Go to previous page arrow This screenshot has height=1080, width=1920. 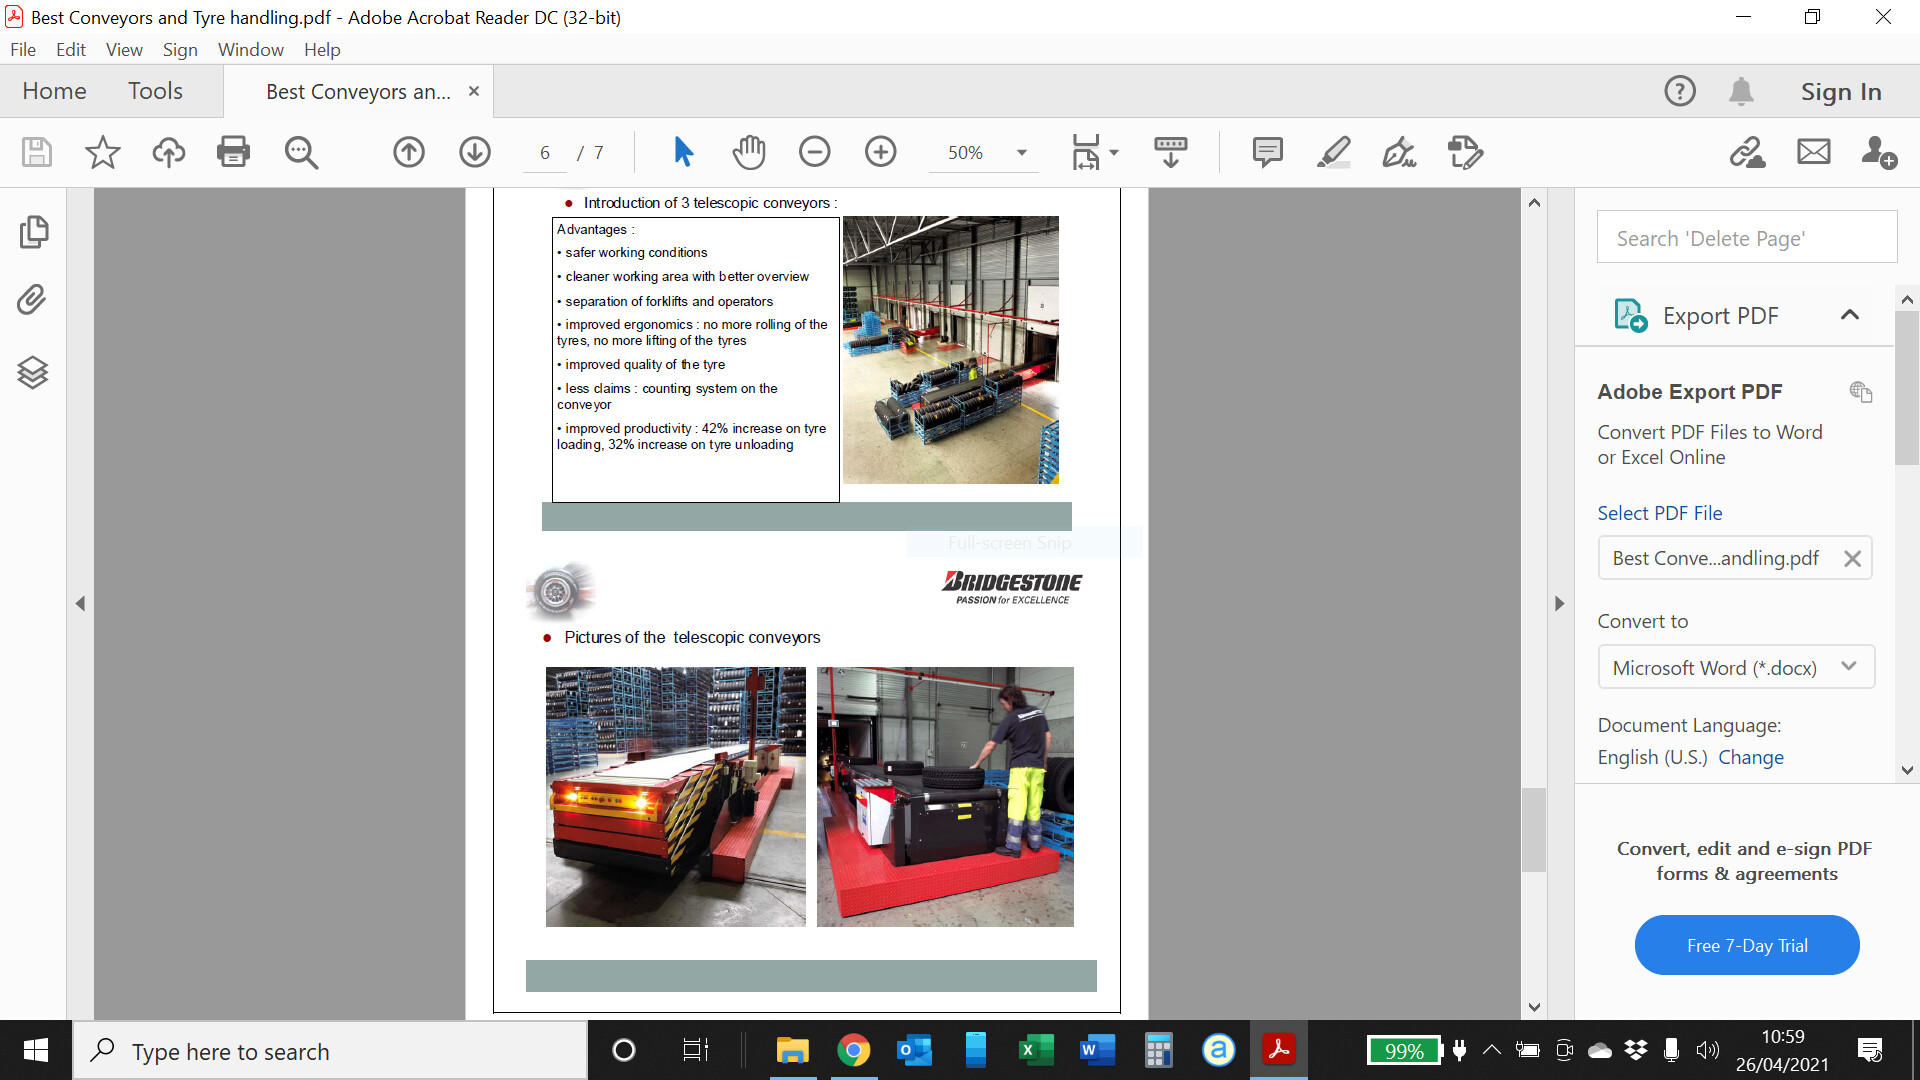[x=408, y=152]
